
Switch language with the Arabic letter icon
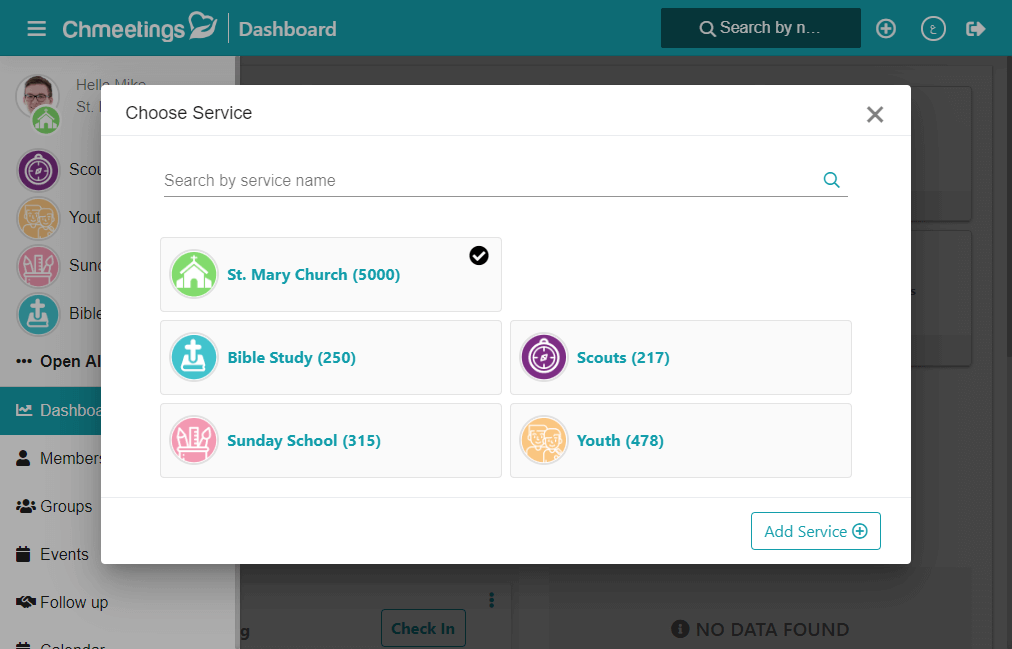click(933, 28)
